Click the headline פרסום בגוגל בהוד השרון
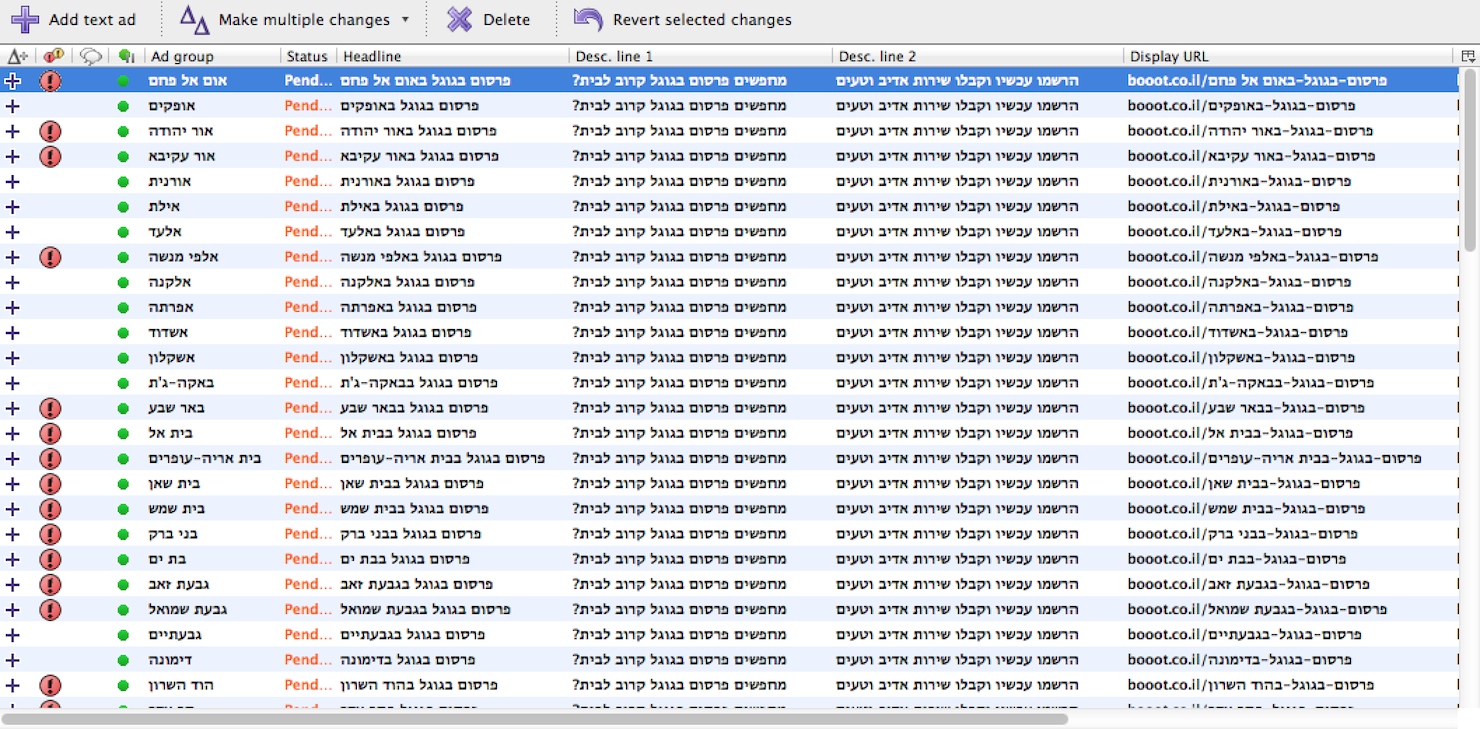The image size is (1480, 729). pyautogui.click(x=418, y=685)
